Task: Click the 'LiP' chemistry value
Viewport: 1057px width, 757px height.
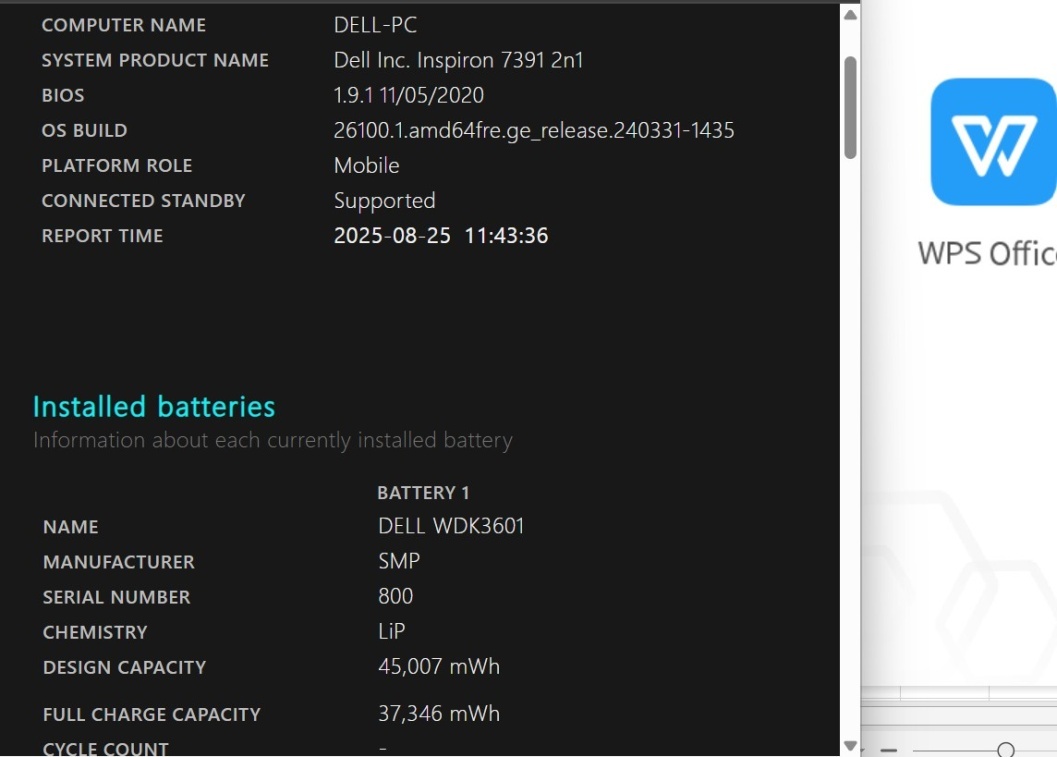Action: tap(392, 631)
